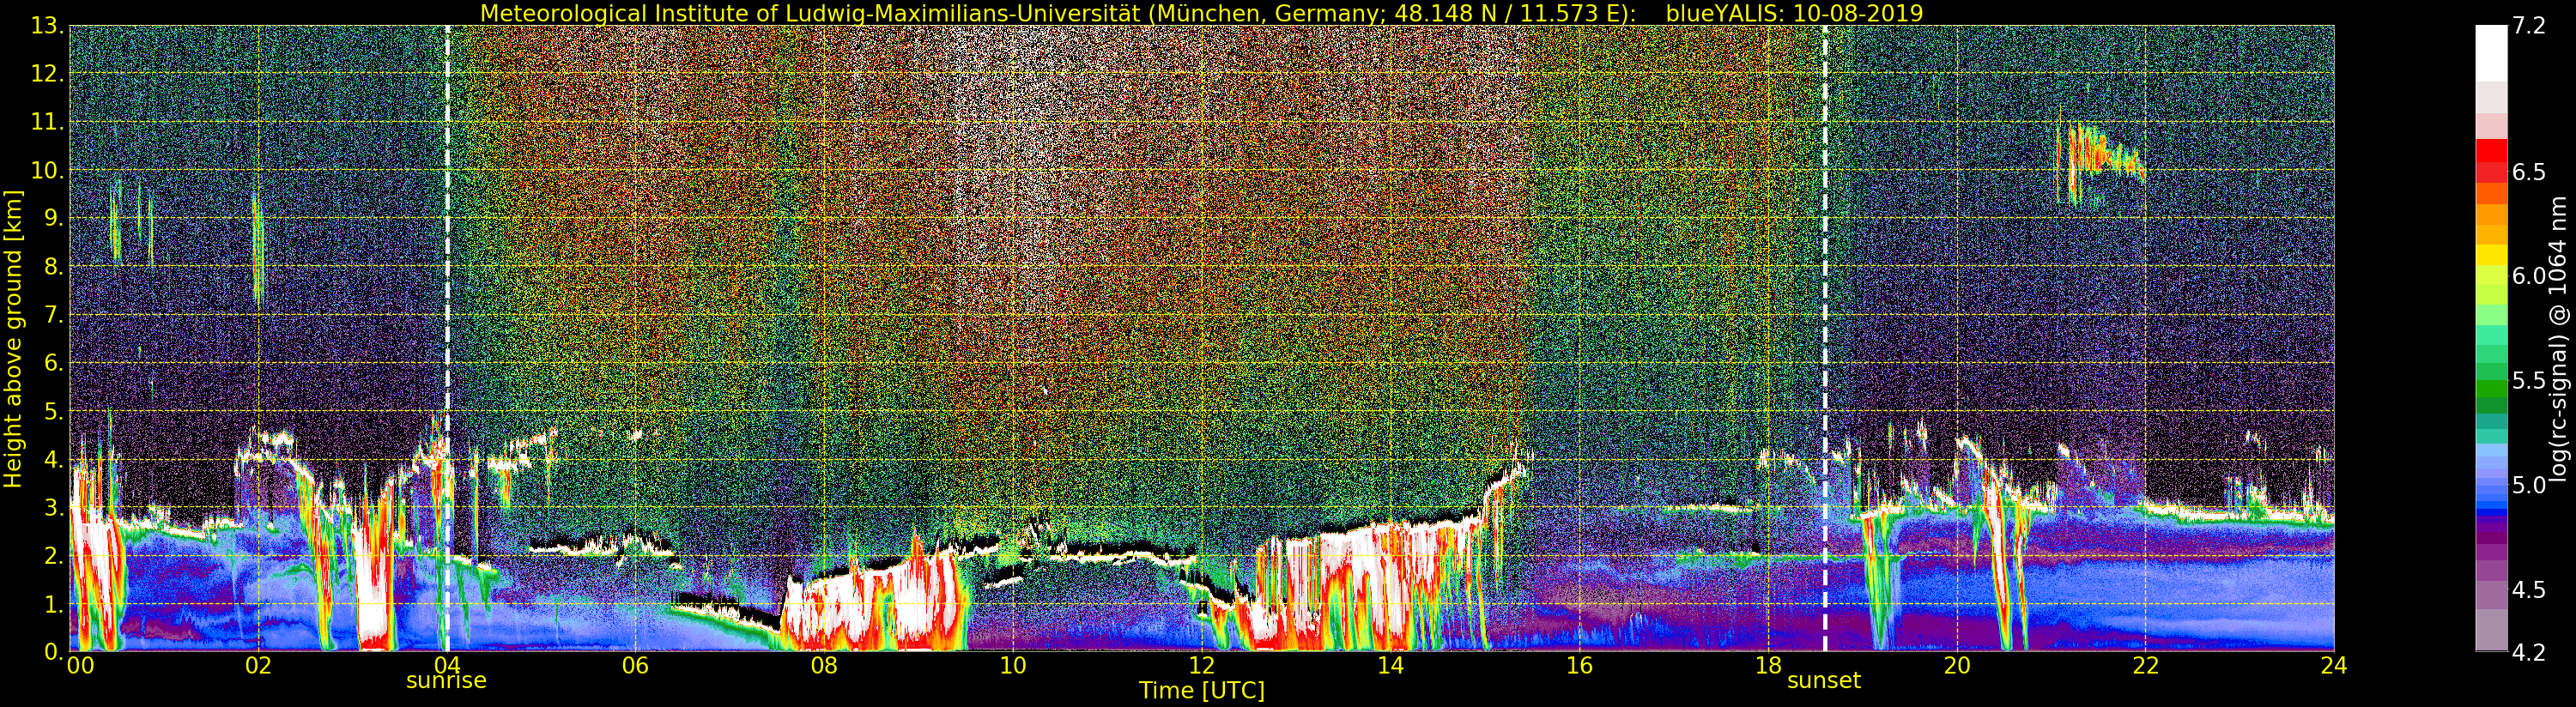Select the 'sunrise' label below the time axis

coord(446,681)
